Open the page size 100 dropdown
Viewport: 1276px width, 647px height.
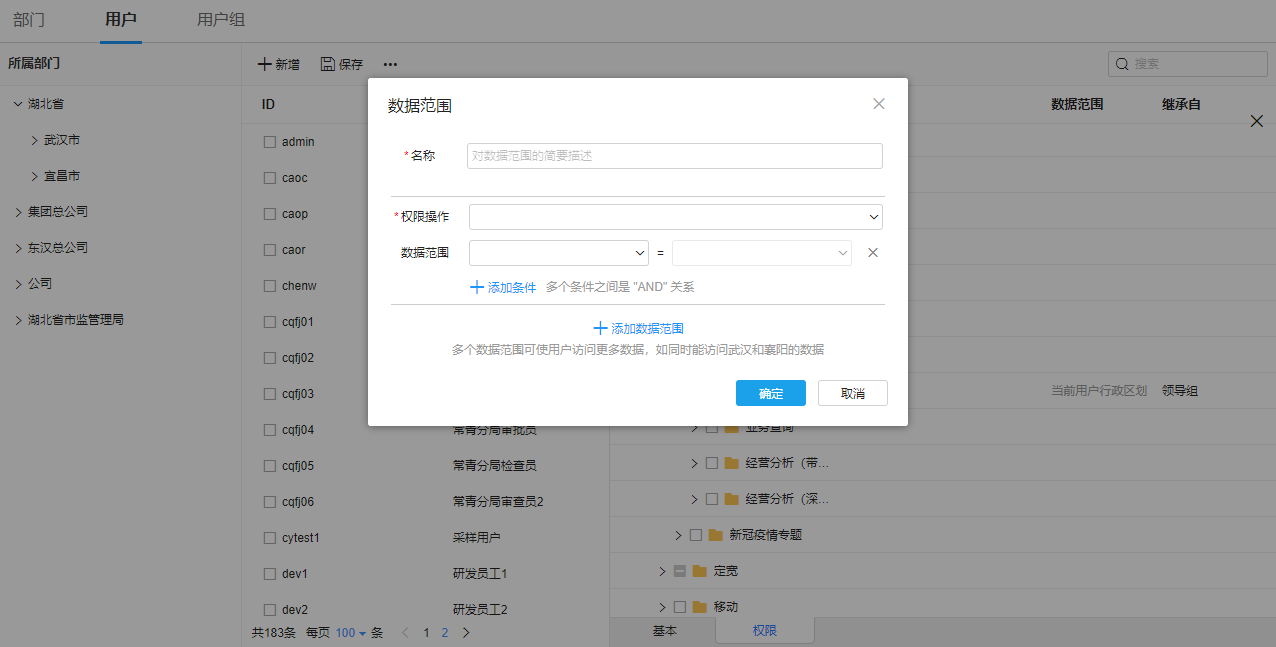[x=351, y=633]
